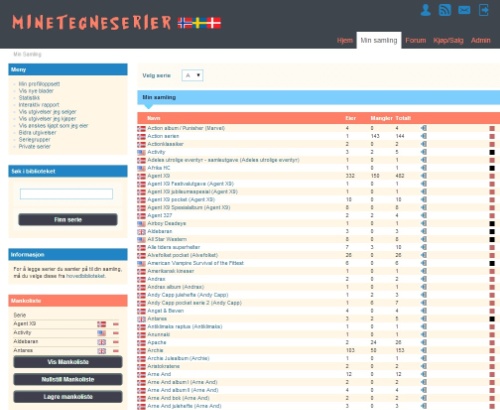Click the red square in Action serien row

click(492, 136)
